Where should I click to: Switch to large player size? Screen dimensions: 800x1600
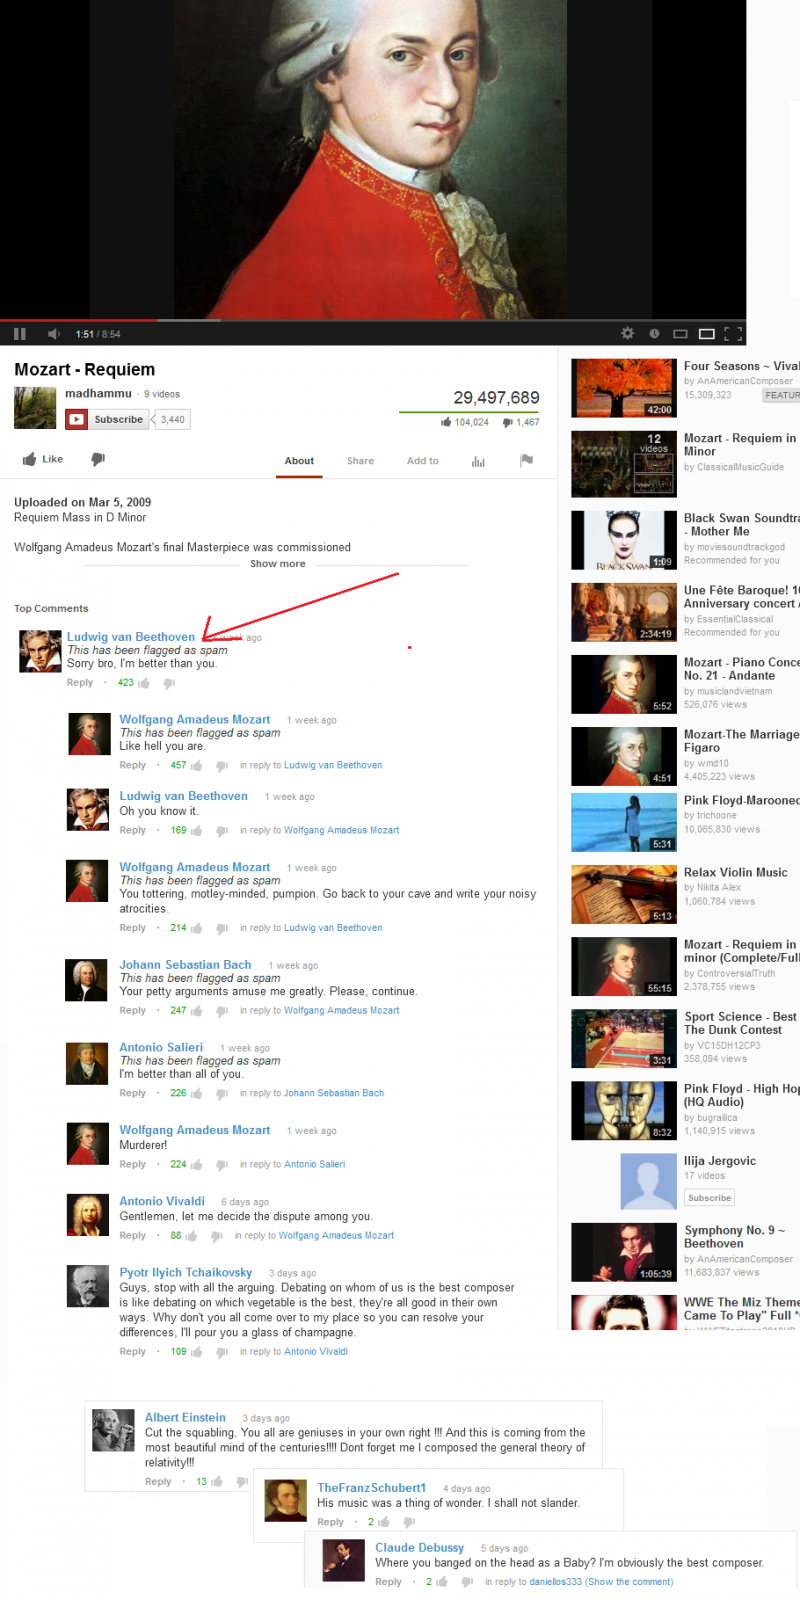tap(706, 334)
